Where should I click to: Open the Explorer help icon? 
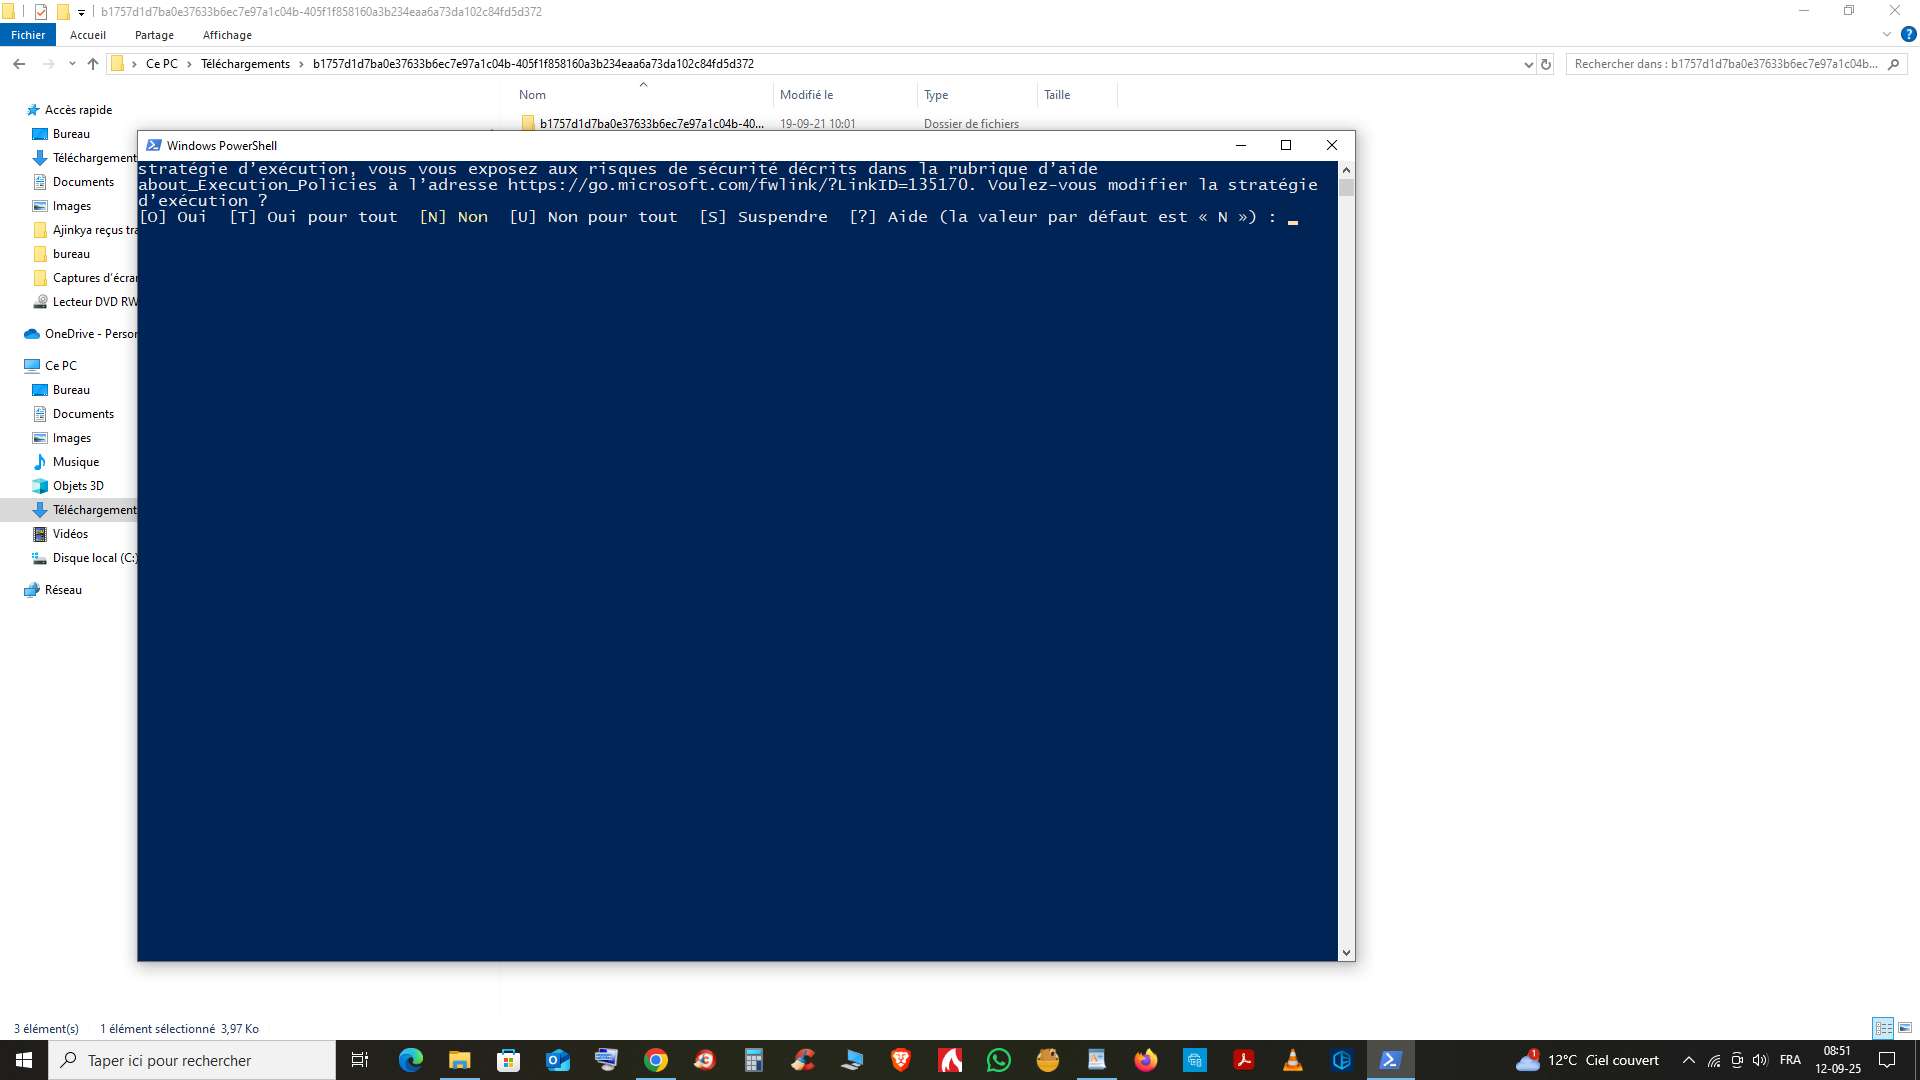(x=1908, y=34)
